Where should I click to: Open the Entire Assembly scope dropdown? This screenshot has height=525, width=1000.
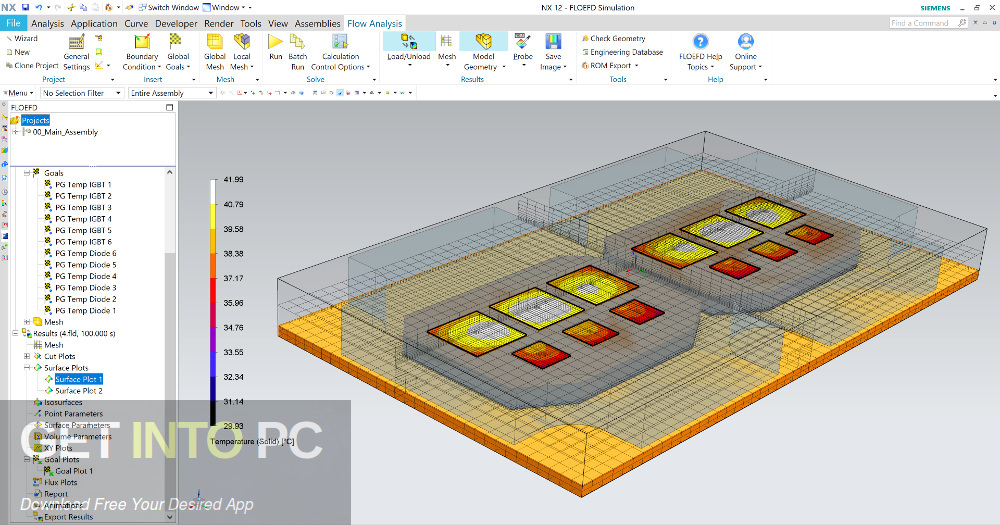pyautogui.click(x=172, y=93)
